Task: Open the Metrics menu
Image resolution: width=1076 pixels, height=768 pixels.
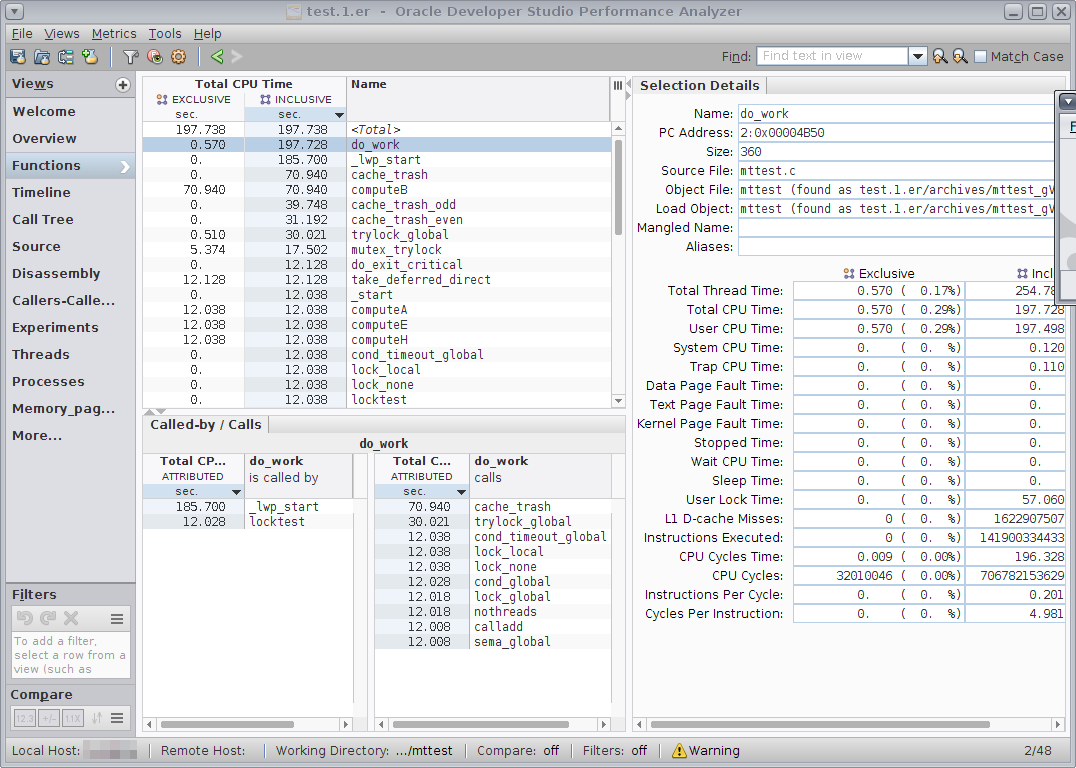Action: (x=114, y=34)
